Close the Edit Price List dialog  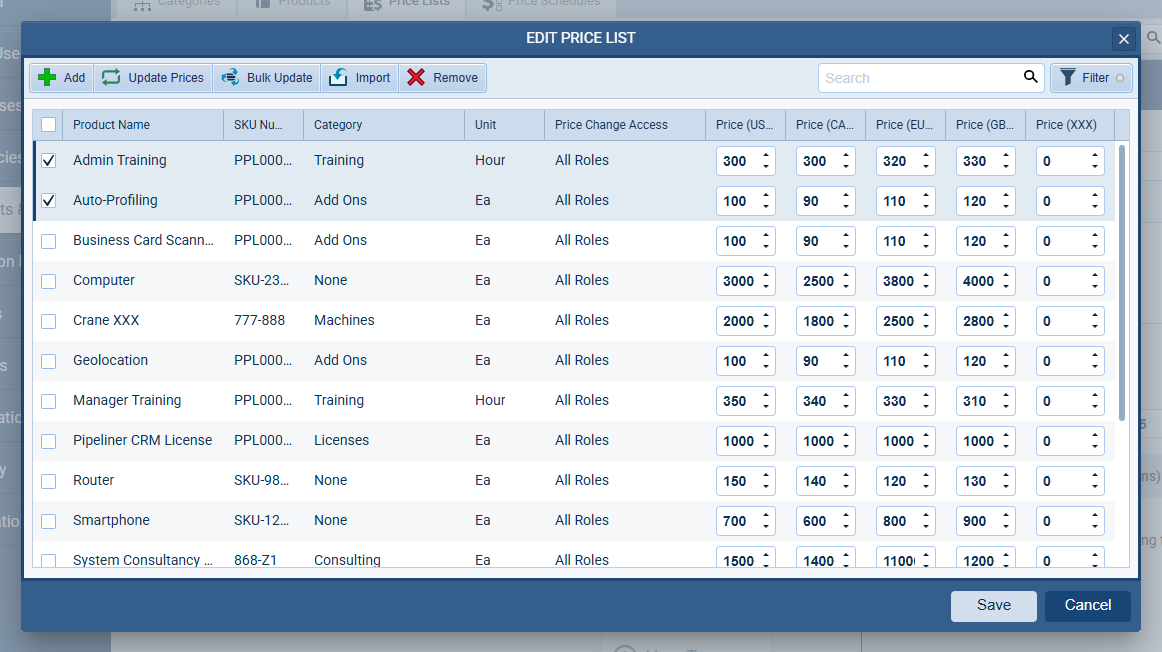[x=1124, y=39]
